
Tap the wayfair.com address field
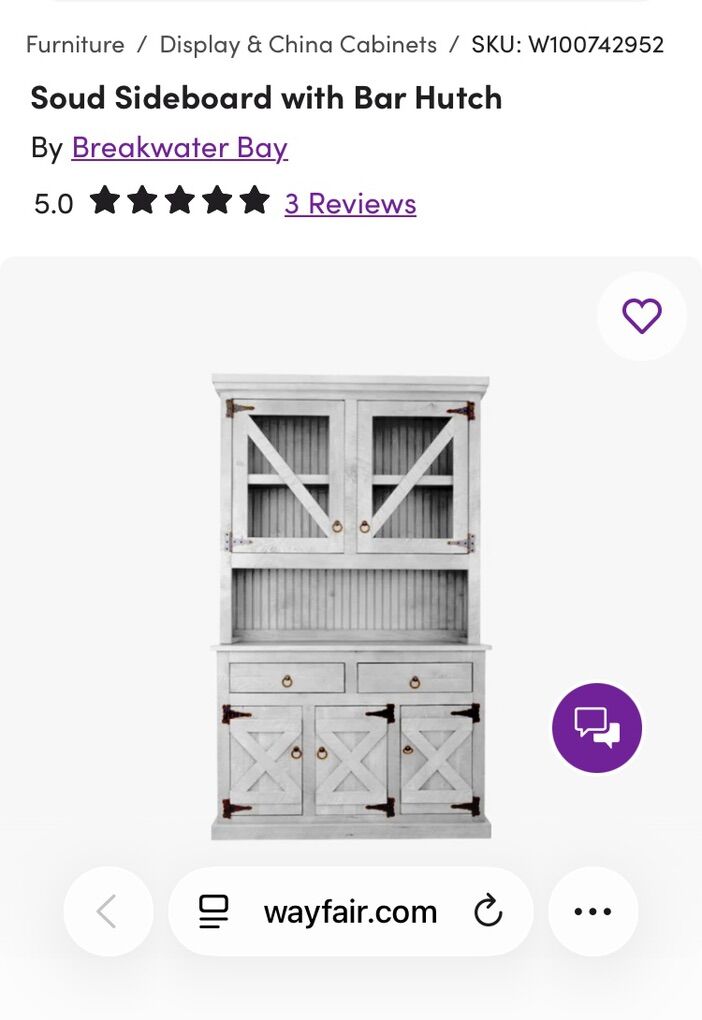pos(350,911)
